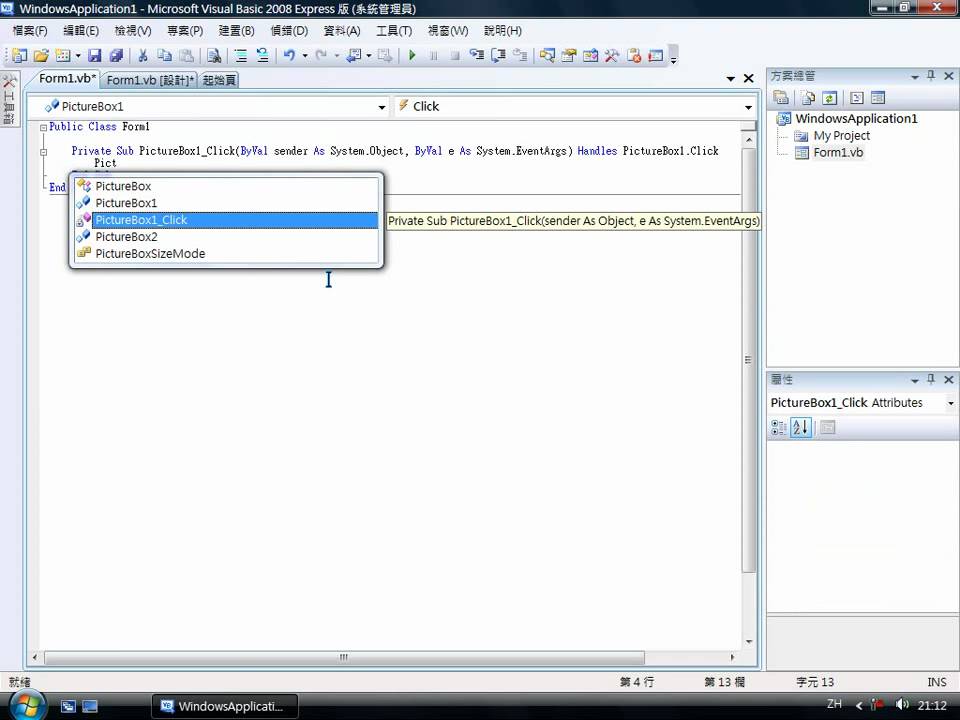The width and height of the screenshot is (960, 720).
Task: Collapse the PictureBox1_Click sub outline
Action: [43, 152]
